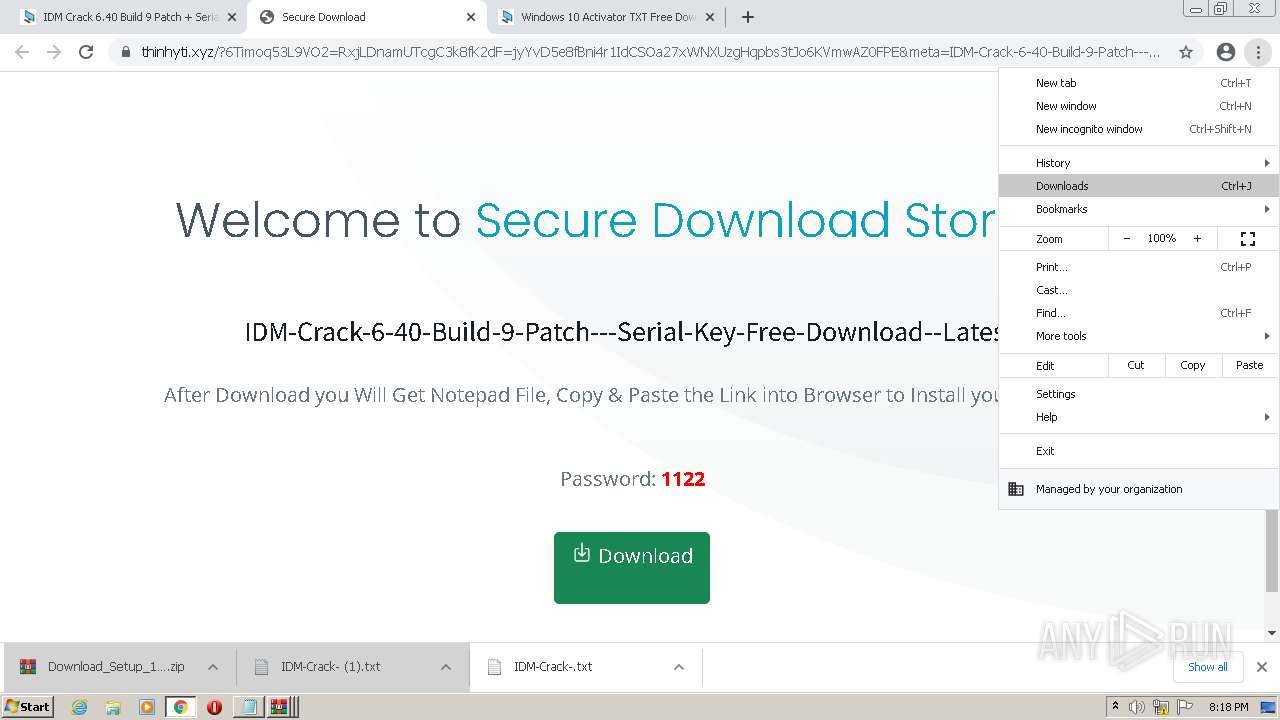Viewport: 1280px width, 720px height.
Task: Close the Secure Download tab
Action: point(471,17)
